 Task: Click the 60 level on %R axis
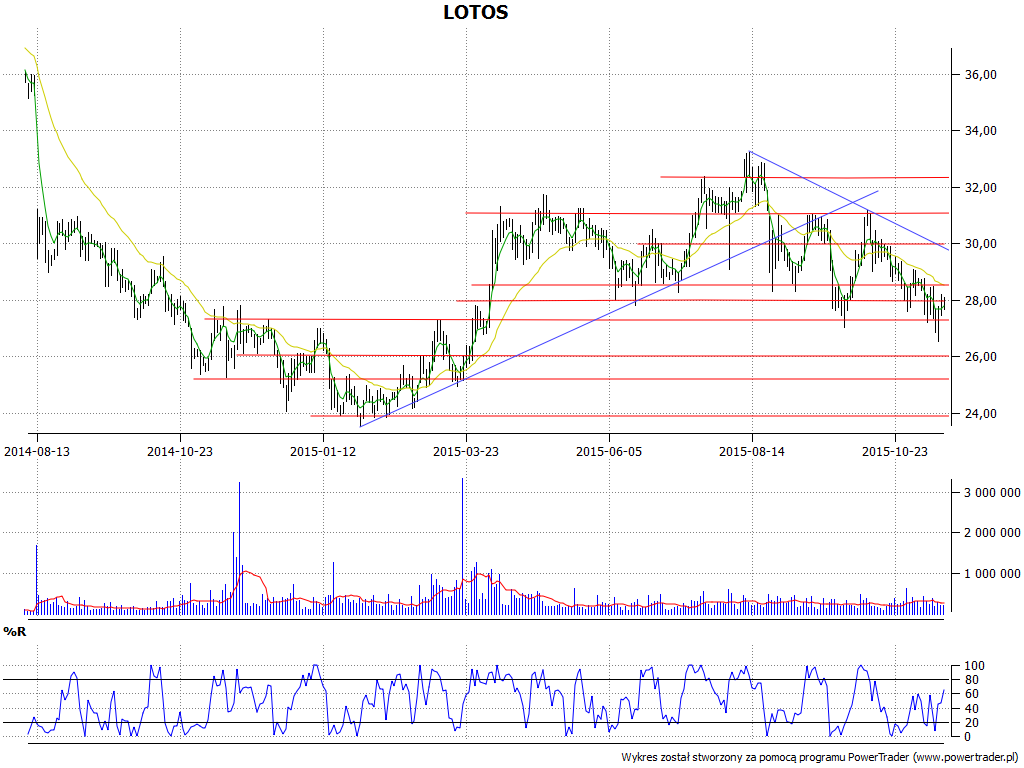tap(972, 694)
